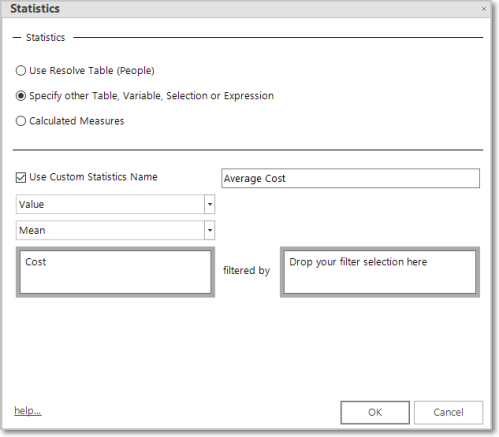Dismiss the dialog using Cancel
The height and width of the screenshot is (437, 499).
pos(448,412)
